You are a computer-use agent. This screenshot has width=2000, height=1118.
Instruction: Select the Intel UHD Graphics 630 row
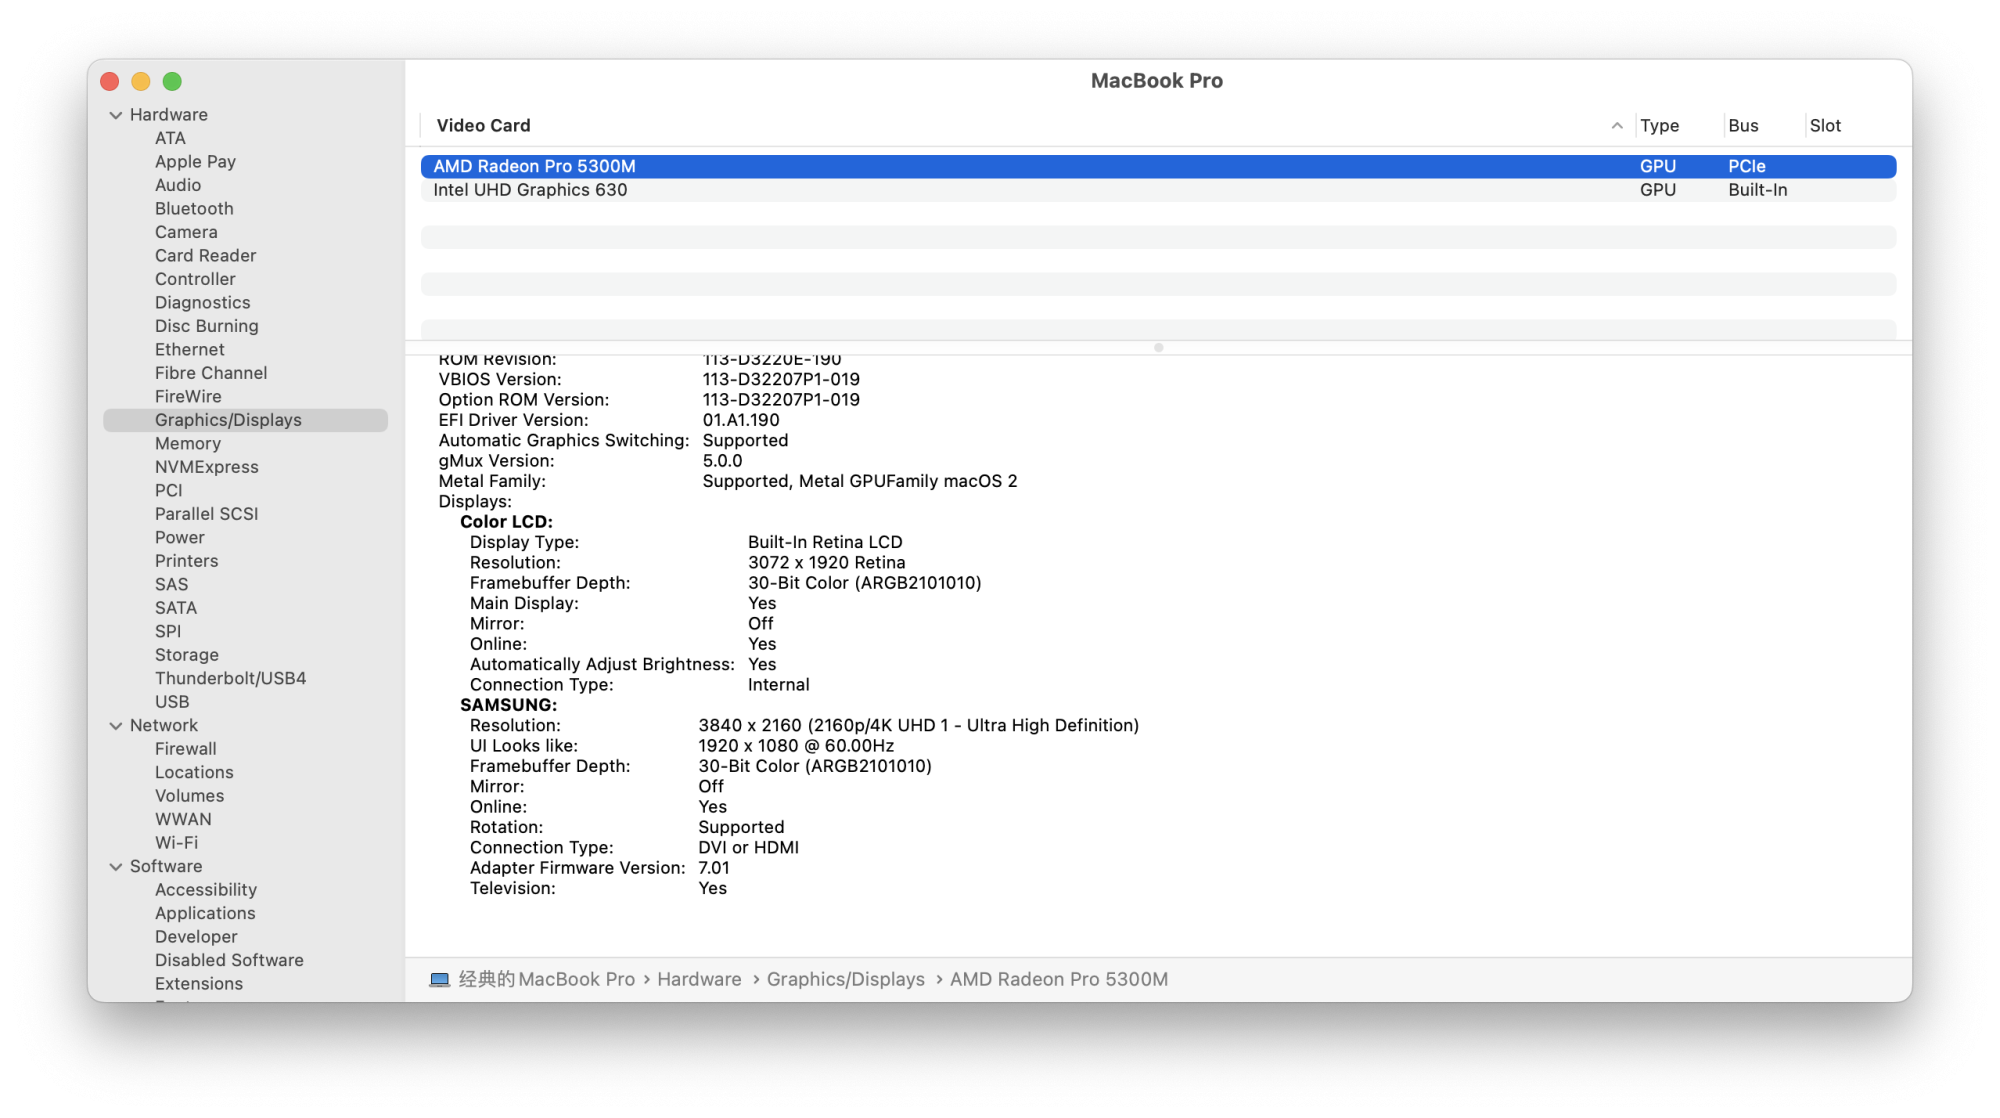point(533,189)
